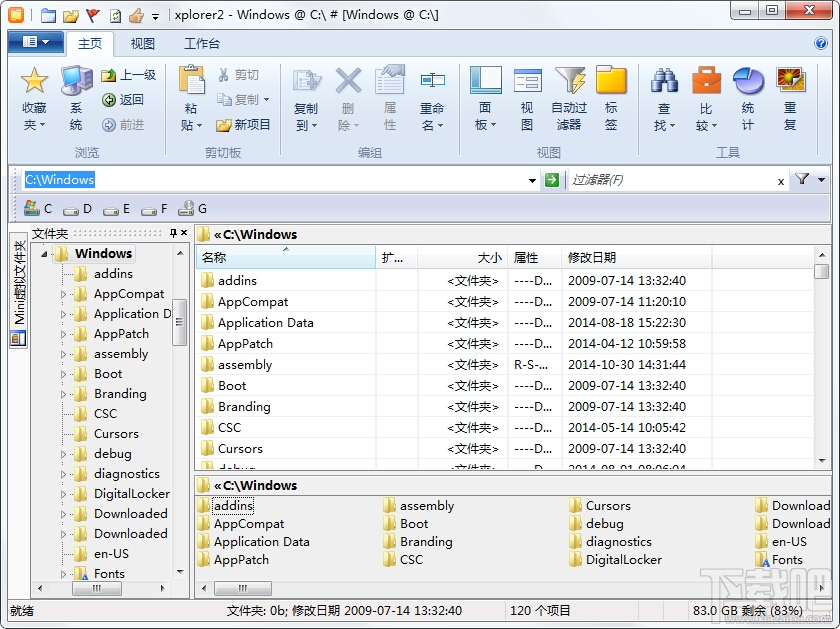Collapse the Windows tree node
The width and height of the screenshot is (840, 629).
click(x=44, y=254)
